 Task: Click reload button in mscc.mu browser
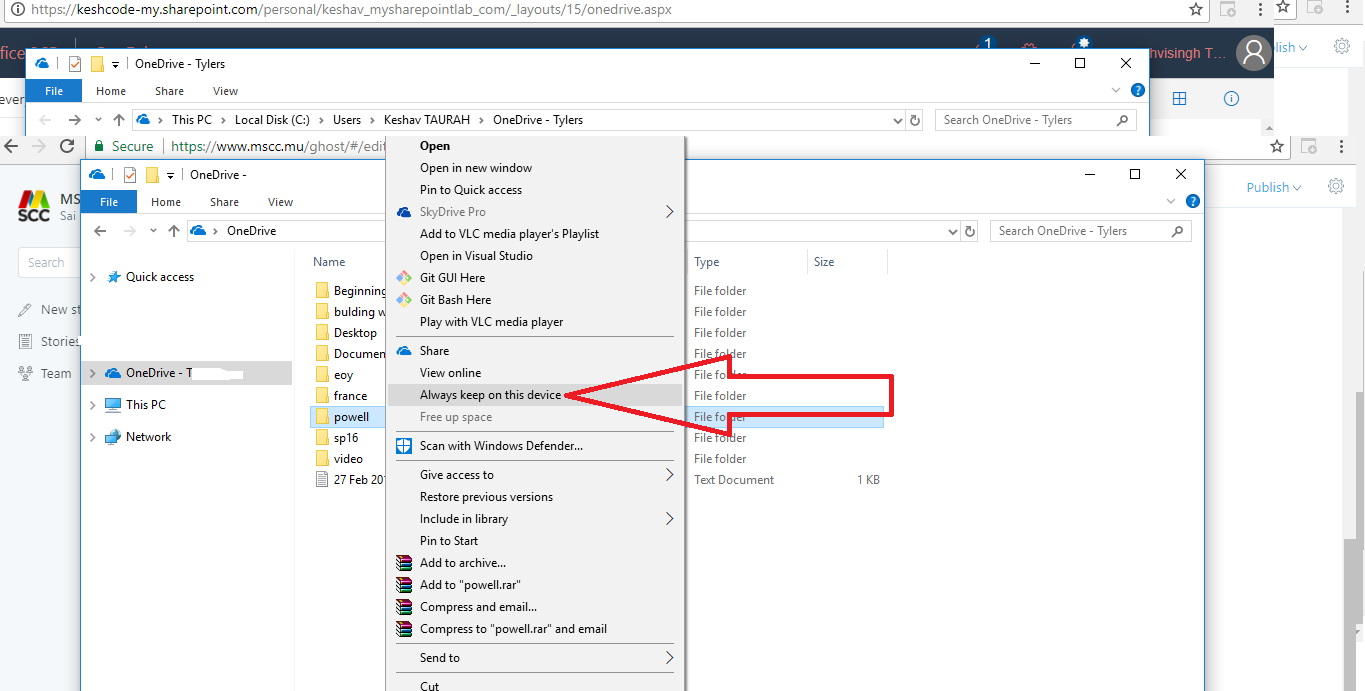point(67,146)
